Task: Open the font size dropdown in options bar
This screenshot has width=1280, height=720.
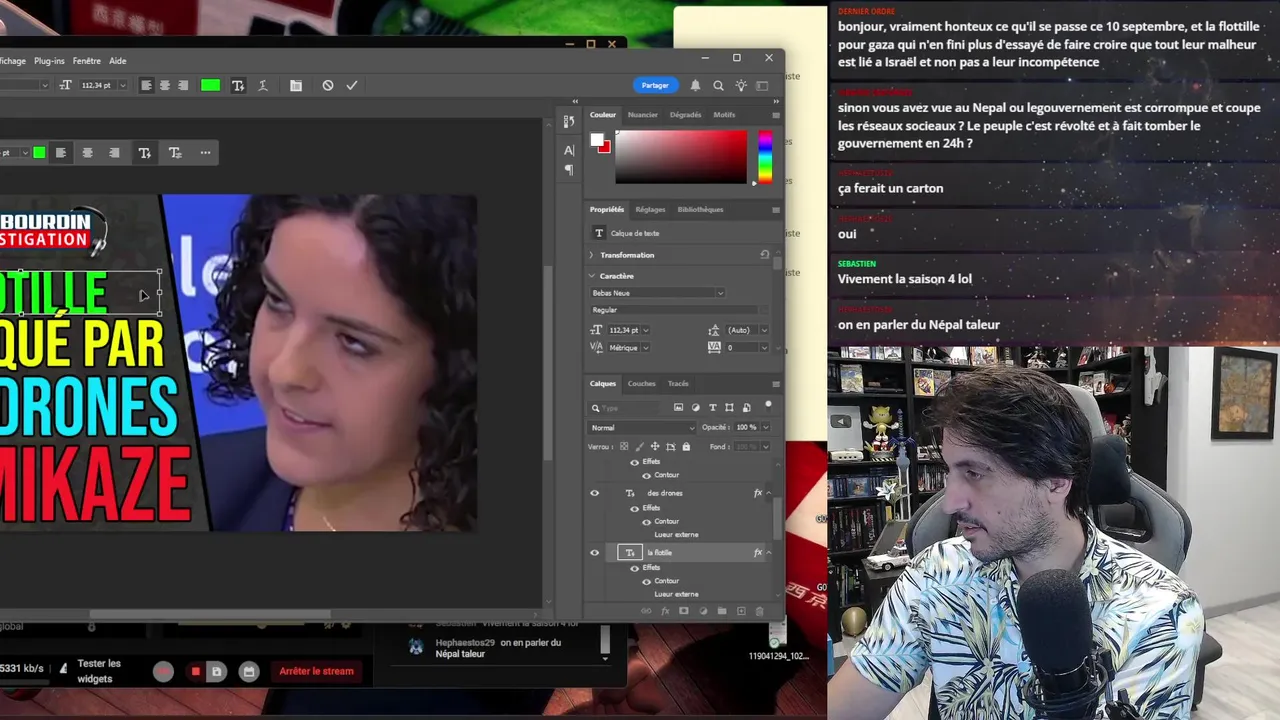Action: tap(123, 86)
